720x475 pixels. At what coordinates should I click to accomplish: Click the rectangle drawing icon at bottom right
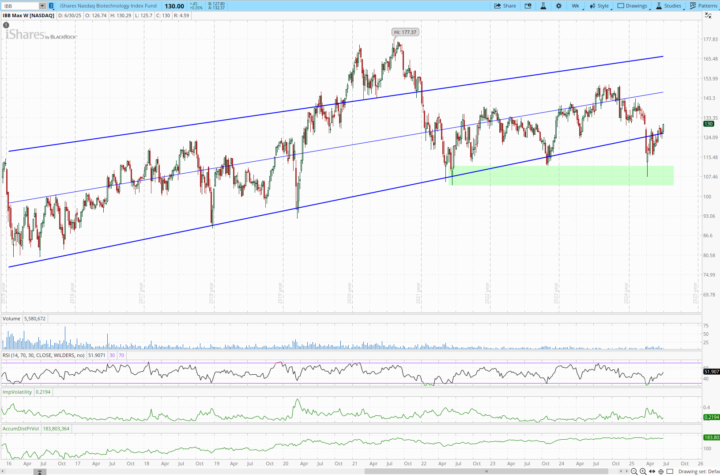point(669,471)
